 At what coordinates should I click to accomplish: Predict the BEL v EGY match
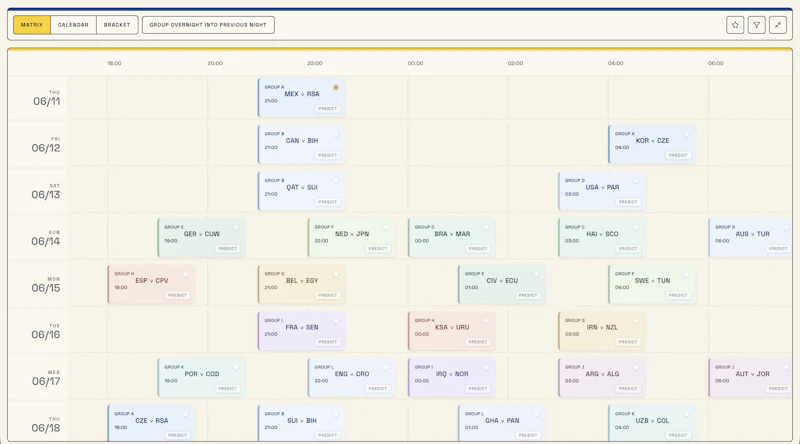click(328, 295)
